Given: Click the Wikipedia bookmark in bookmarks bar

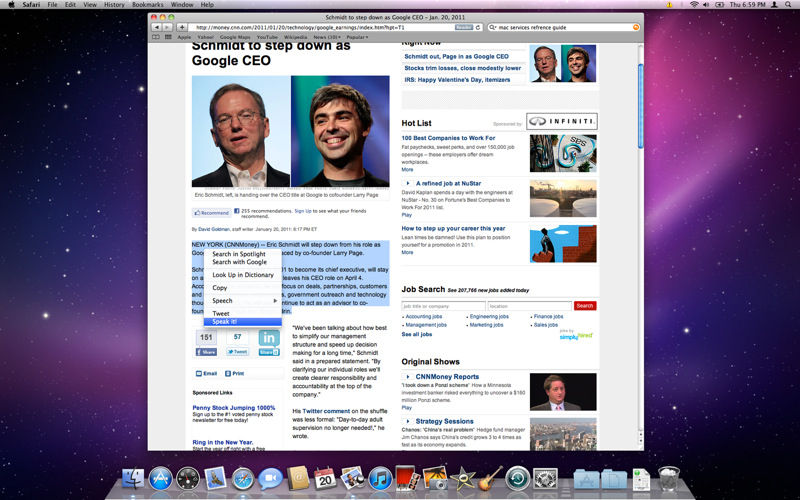Looking at the screenshot, I should [295, 37].
